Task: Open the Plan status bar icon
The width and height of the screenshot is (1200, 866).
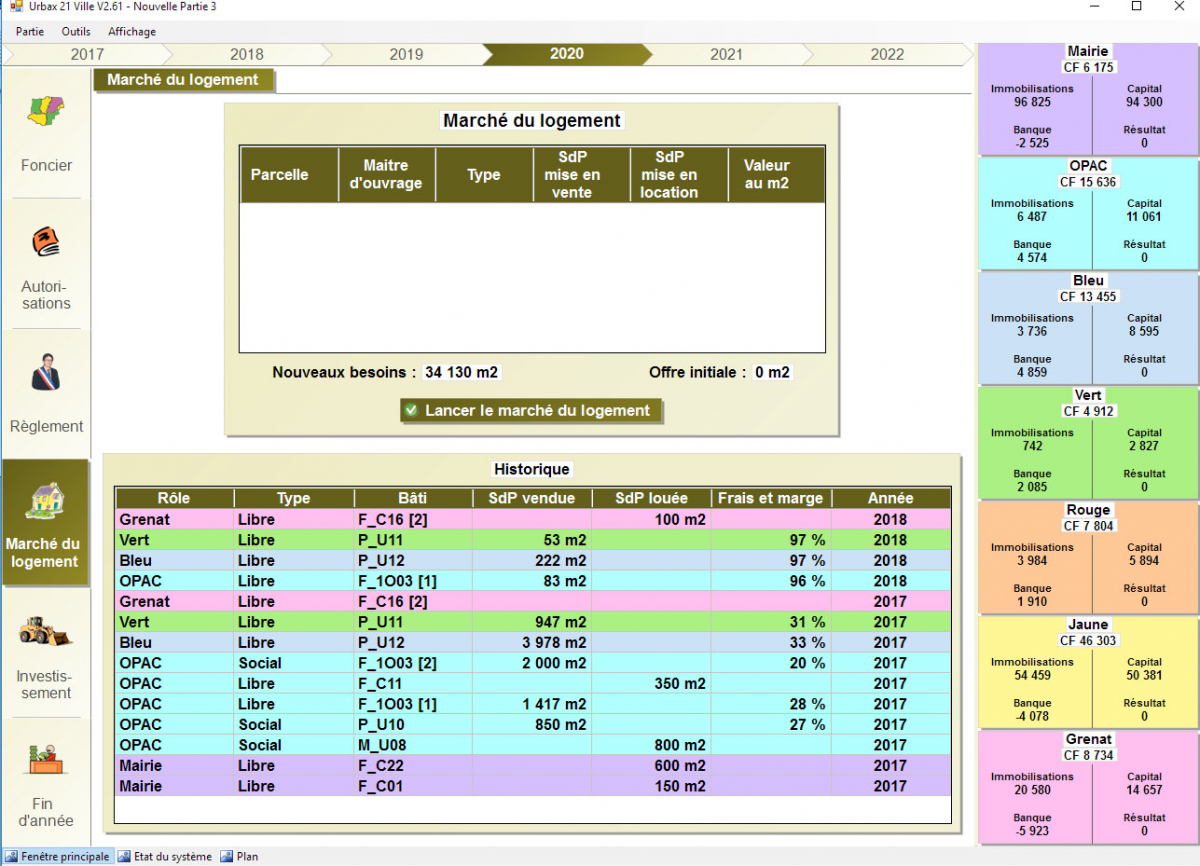Action: click(226, 857)
